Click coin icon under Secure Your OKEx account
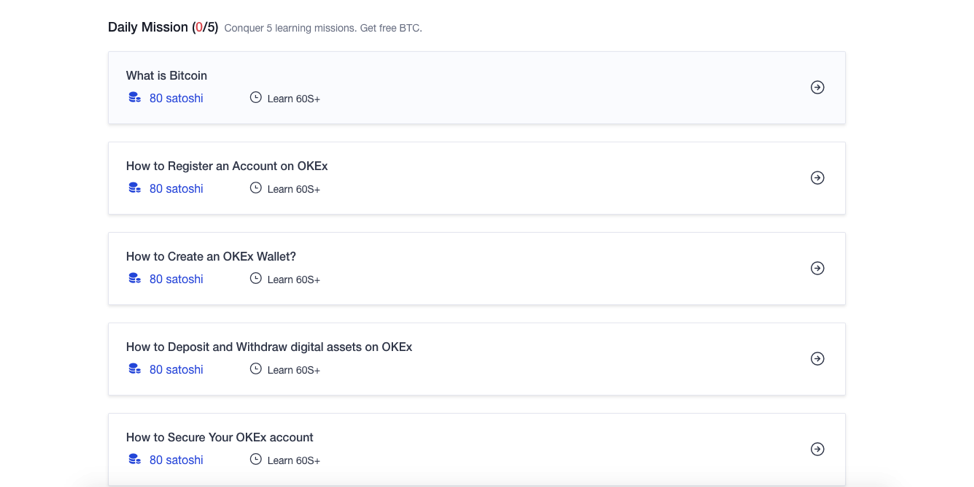 pyautogui.click(x=135, y=460)
